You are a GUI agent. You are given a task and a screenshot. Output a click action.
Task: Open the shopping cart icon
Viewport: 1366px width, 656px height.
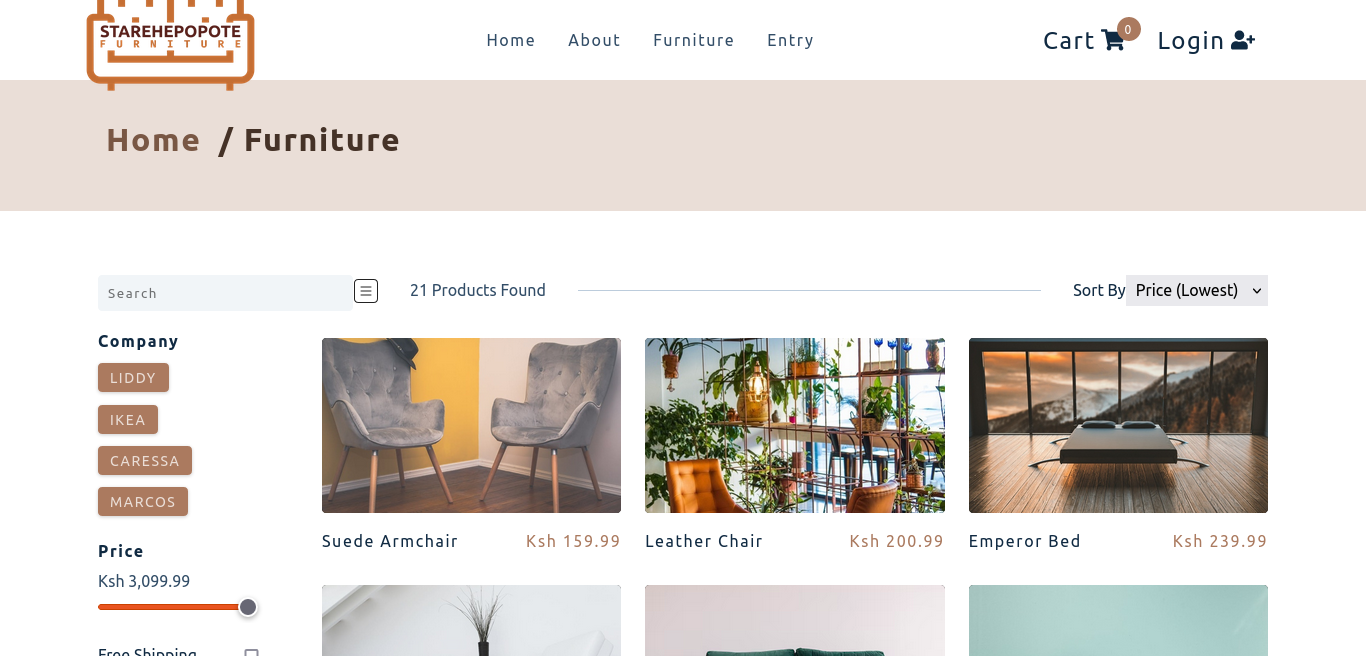coord(1112,40)
